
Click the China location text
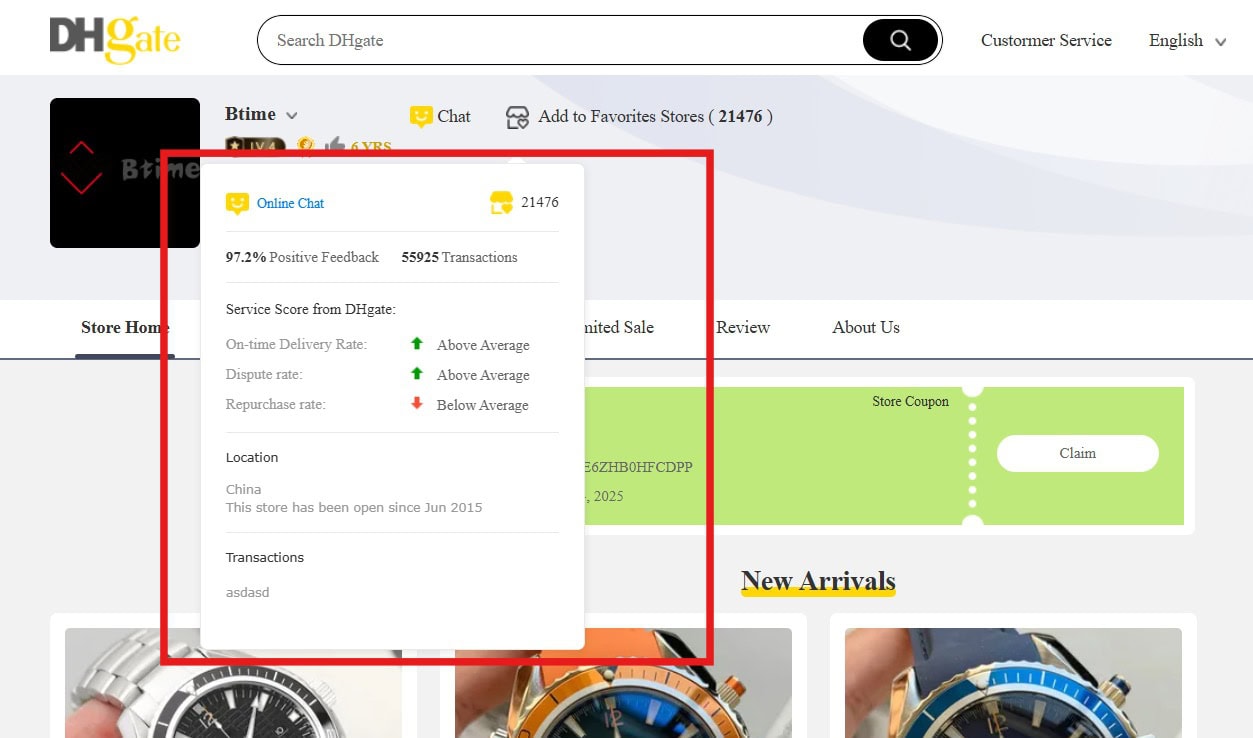243,490
